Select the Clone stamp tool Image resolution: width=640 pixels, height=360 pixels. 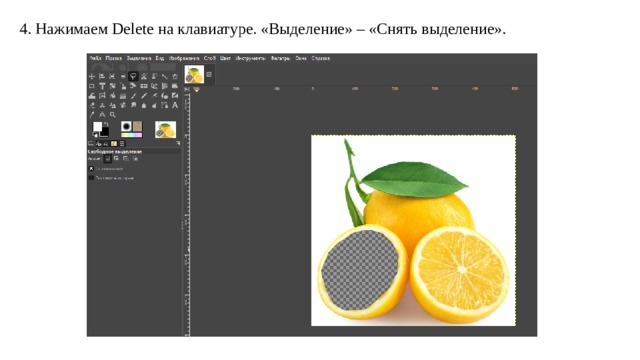(x=102, y=105)
